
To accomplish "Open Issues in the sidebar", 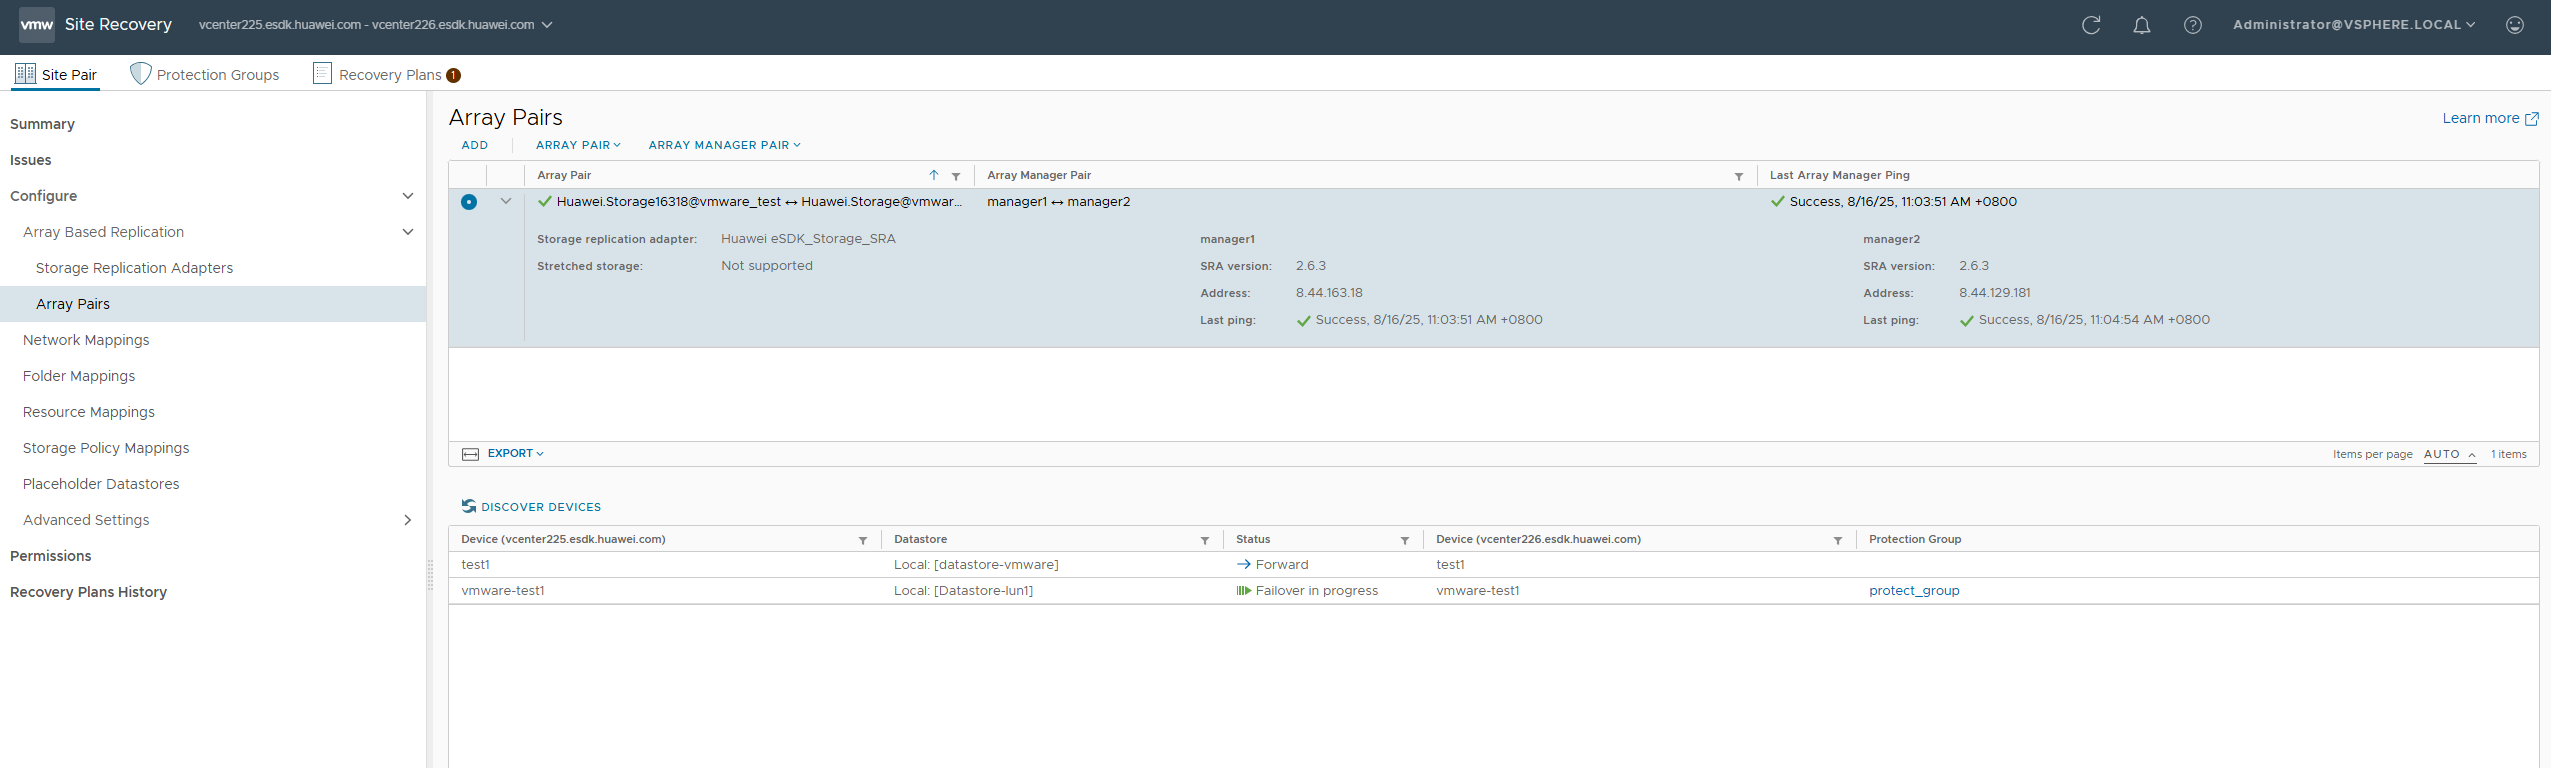I will click(31, 160).
